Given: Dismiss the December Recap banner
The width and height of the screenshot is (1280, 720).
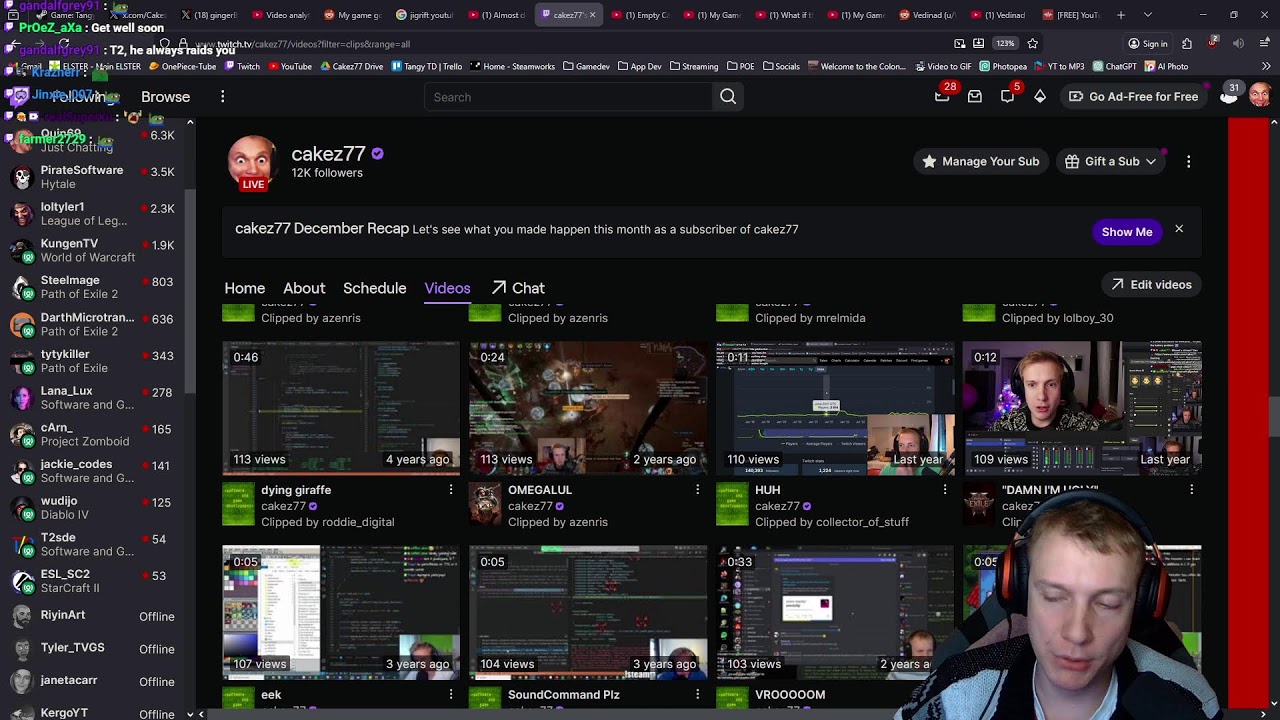Looking at the screenshot, I should 1179,230.
